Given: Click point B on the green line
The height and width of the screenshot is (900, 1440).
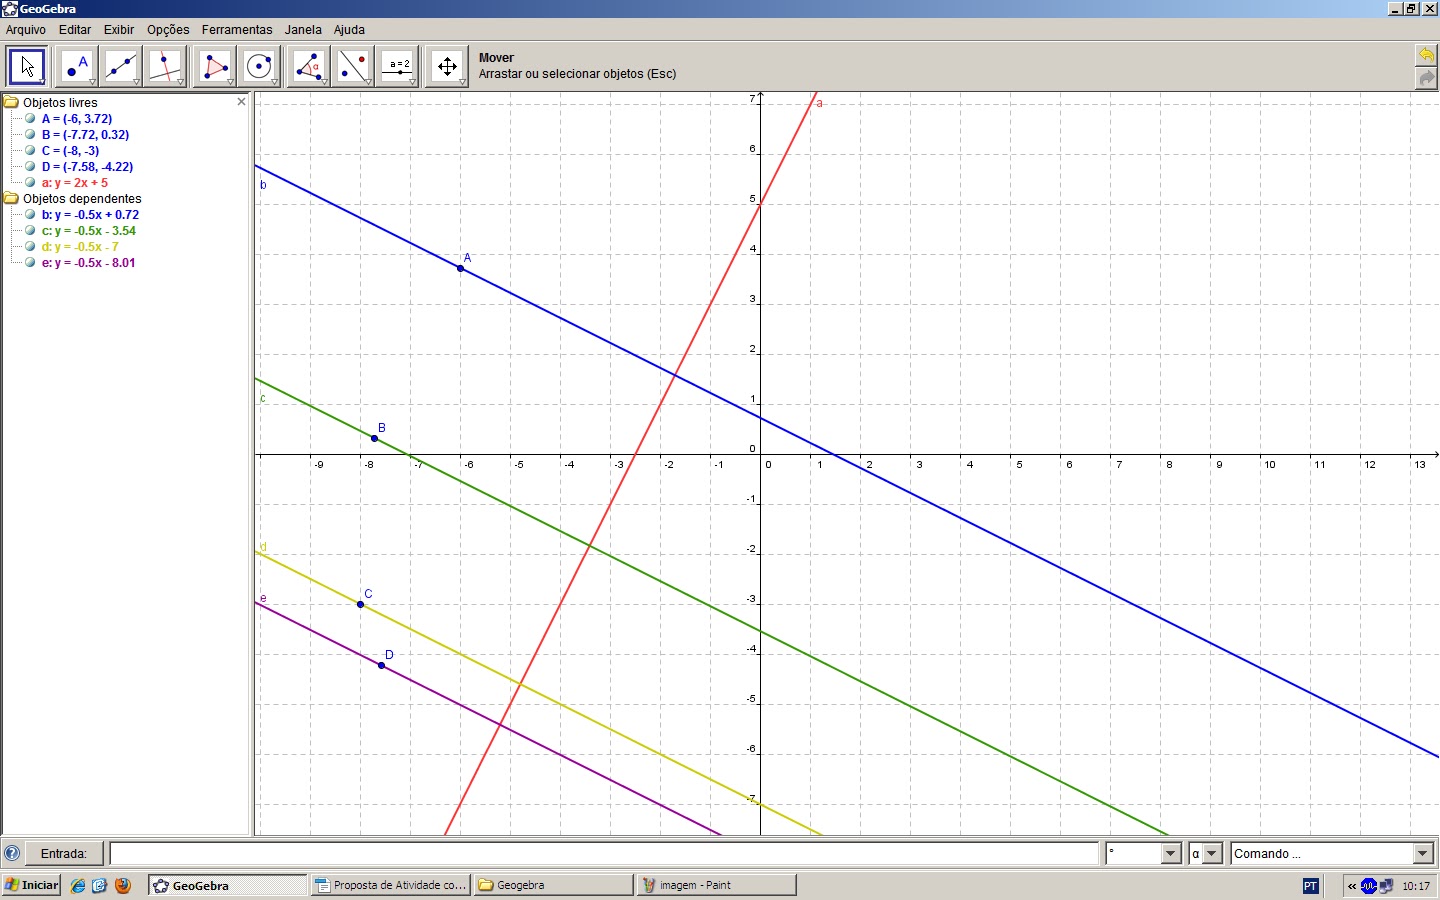Looking at the screenshot, I should [x=375, y=438].
